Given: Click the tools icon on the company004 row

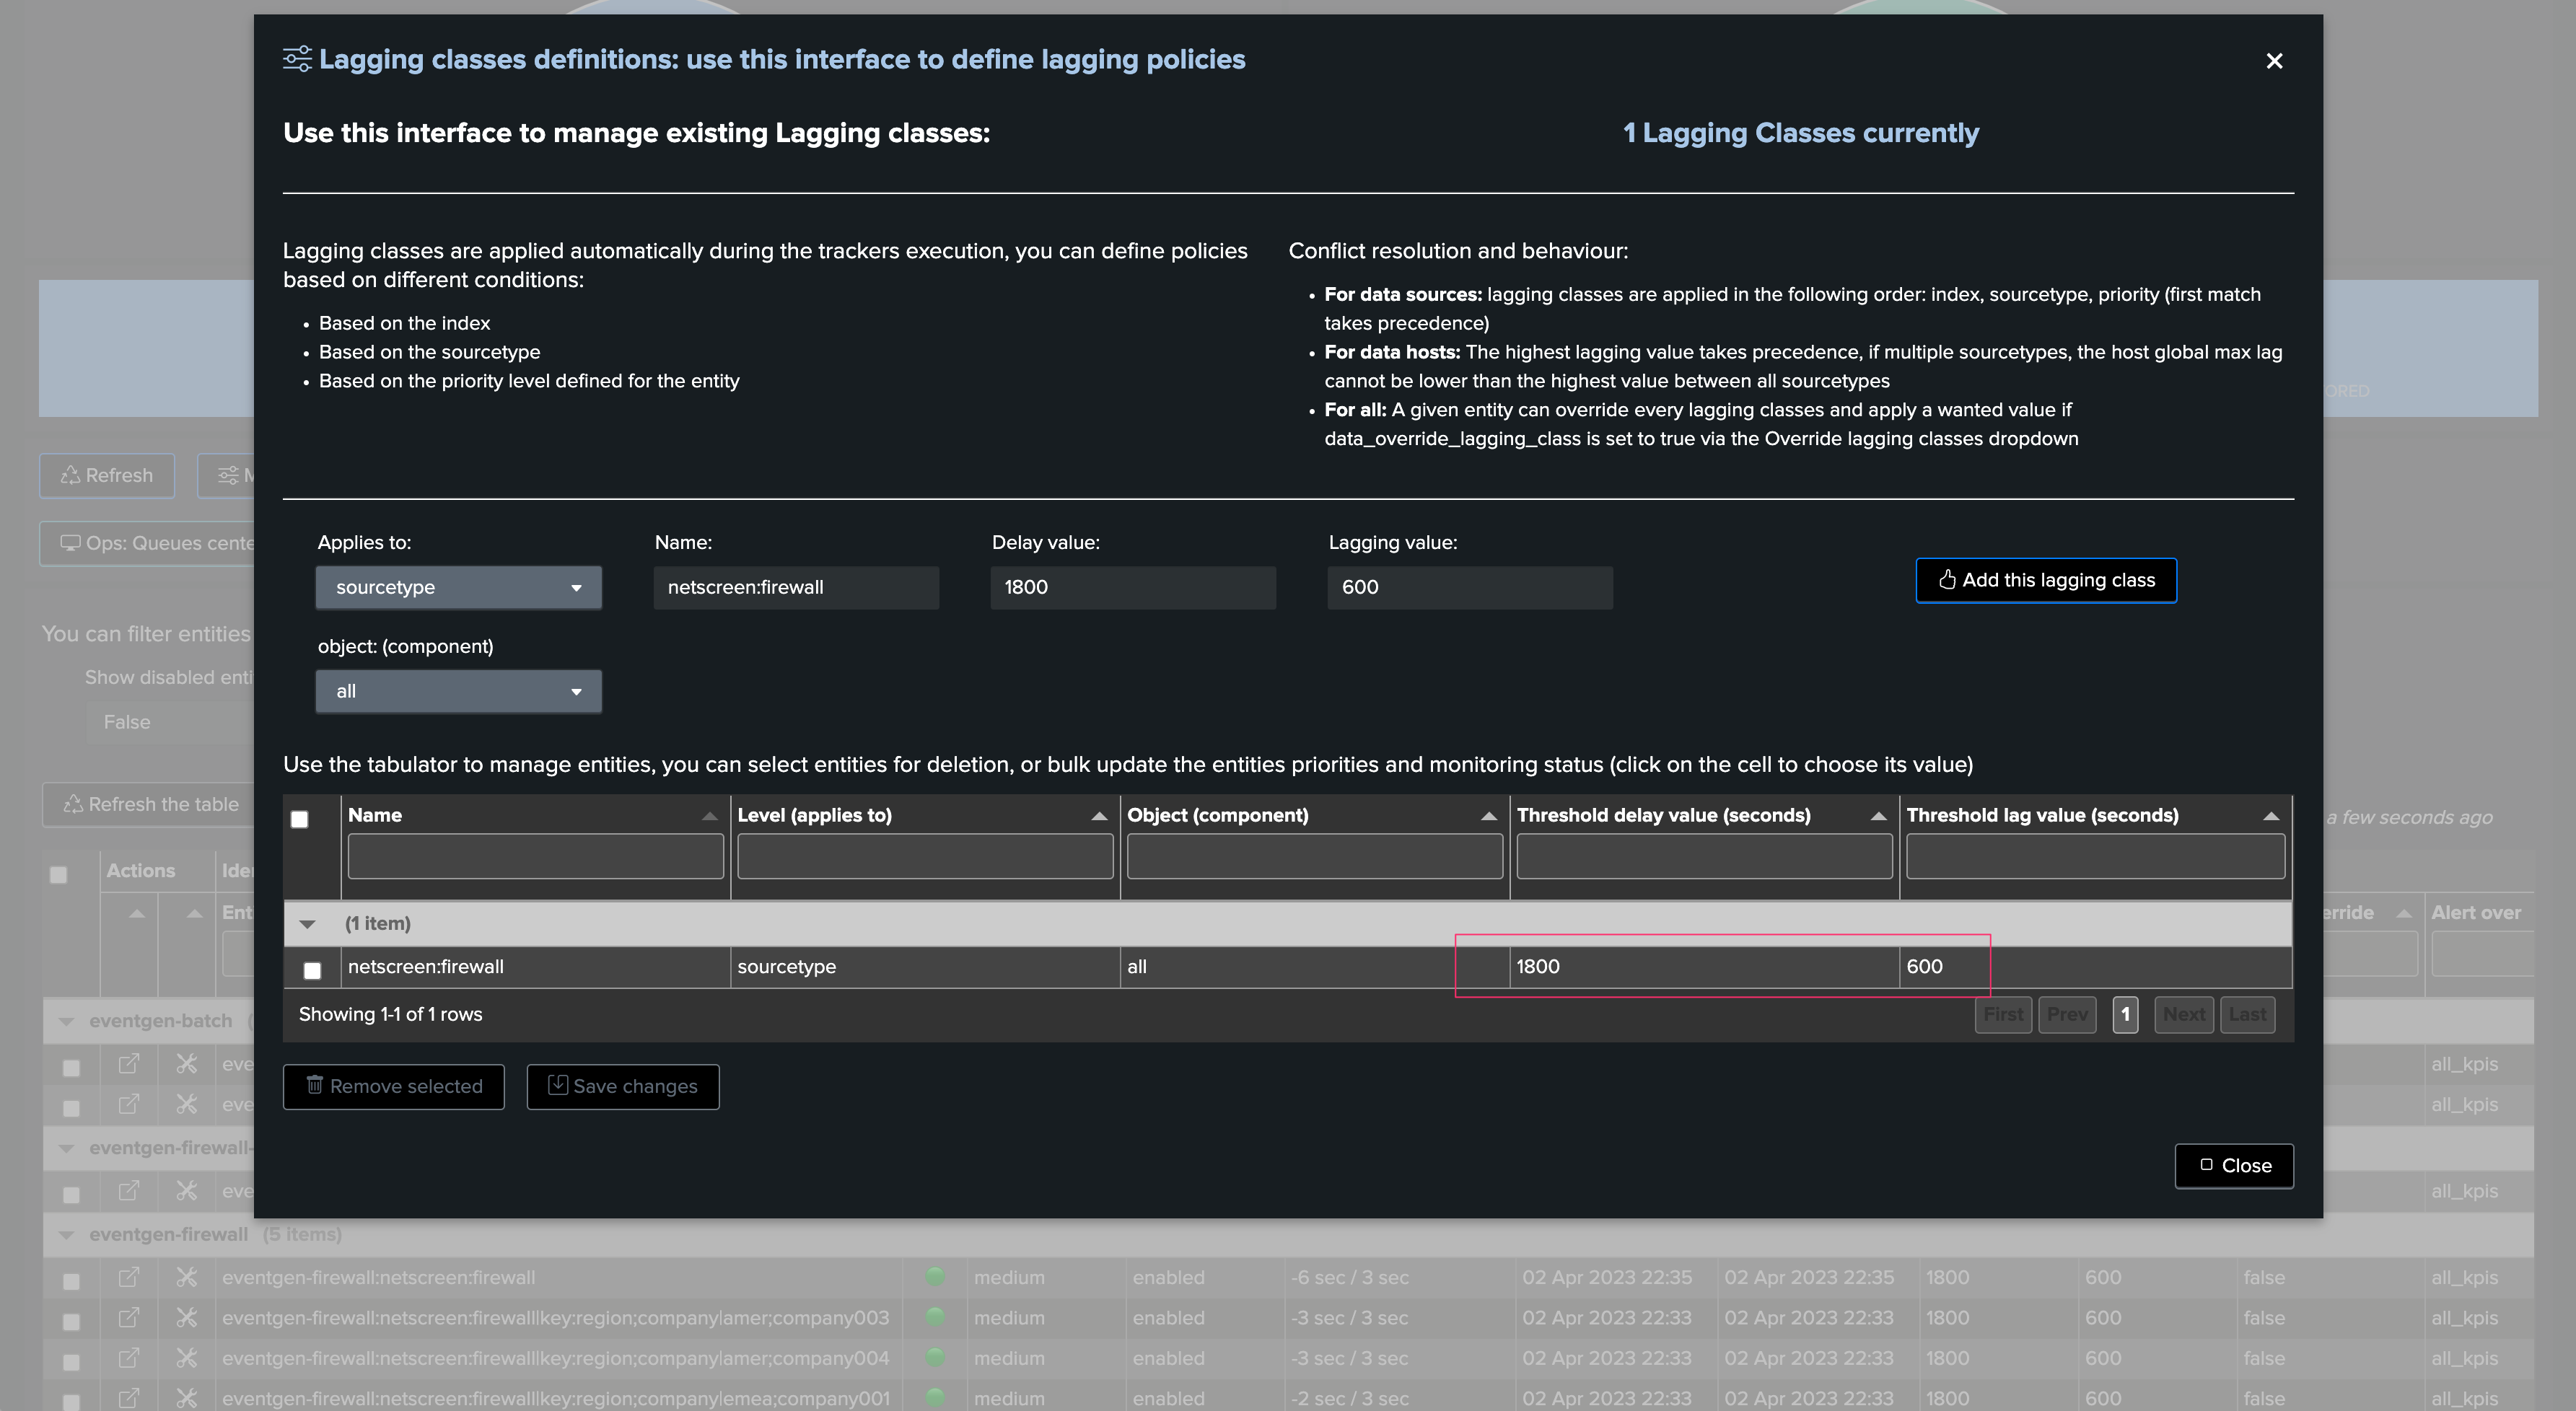Looking at the screenshot, I should tap(186, 1358).
